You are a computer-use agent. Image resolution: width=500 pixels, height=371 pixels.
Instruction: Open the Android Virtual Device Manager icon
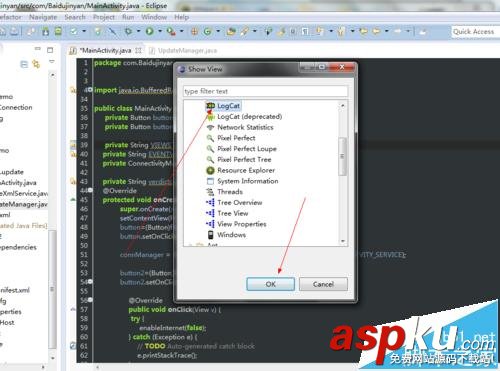59,31
